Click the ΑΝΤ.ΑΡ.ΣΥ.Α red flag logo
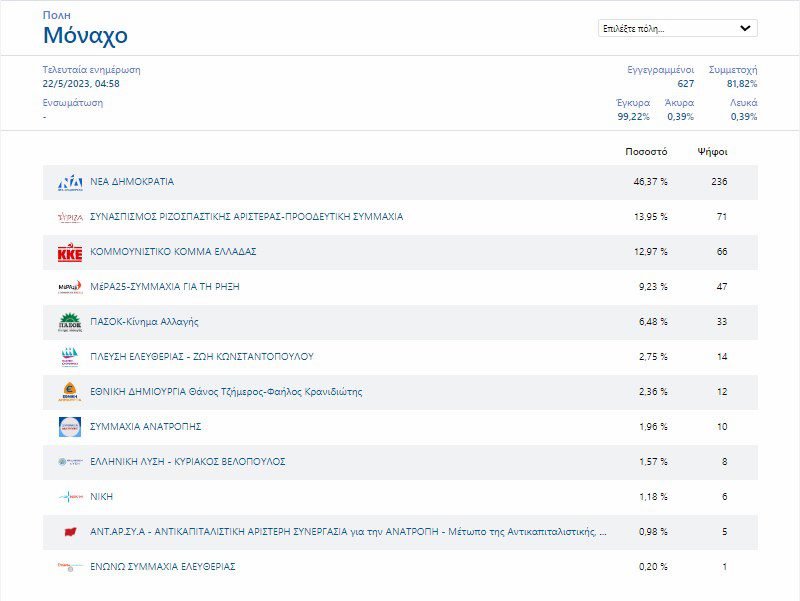This screenshot has width=800, height=601. [70, 532]
